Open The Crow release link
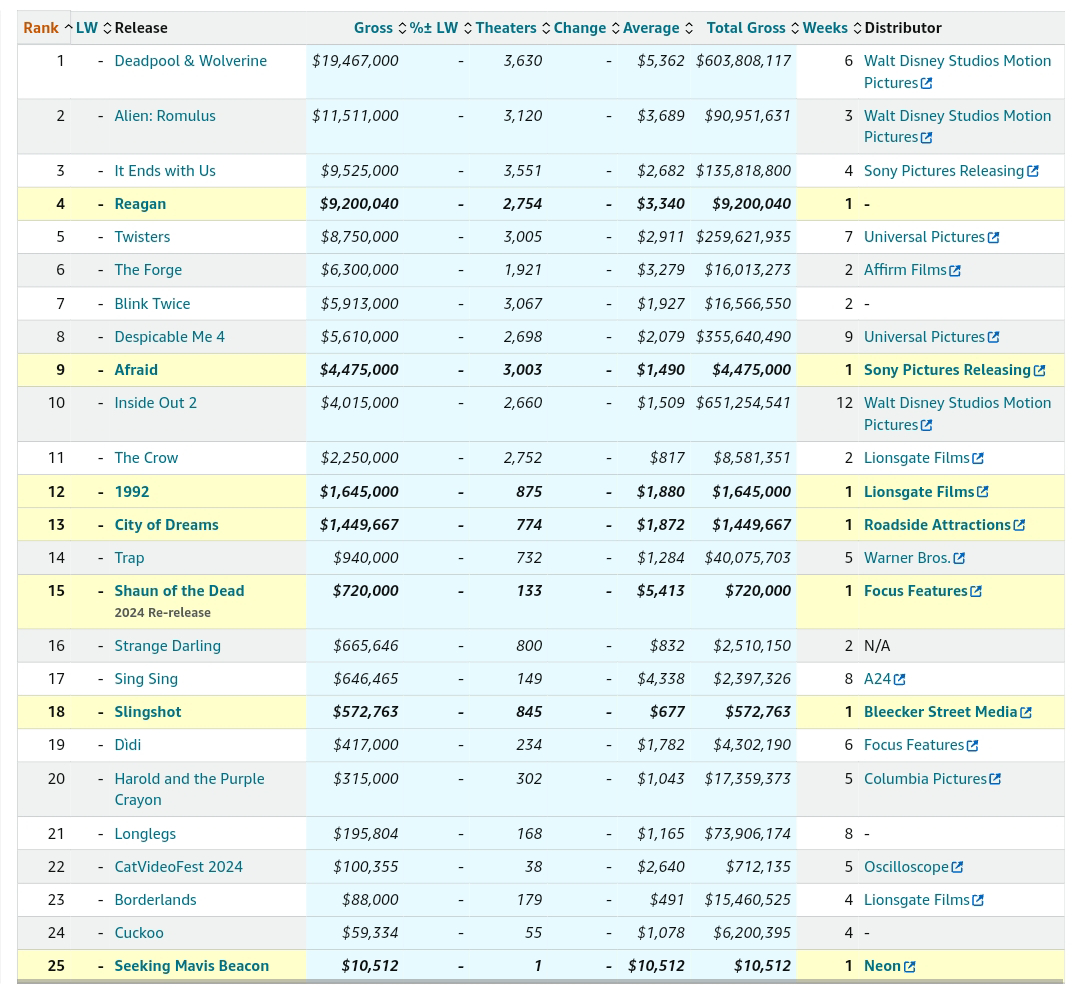This screenshot has width=1080, height=991. pyautogui.click(x=146, y=458)
